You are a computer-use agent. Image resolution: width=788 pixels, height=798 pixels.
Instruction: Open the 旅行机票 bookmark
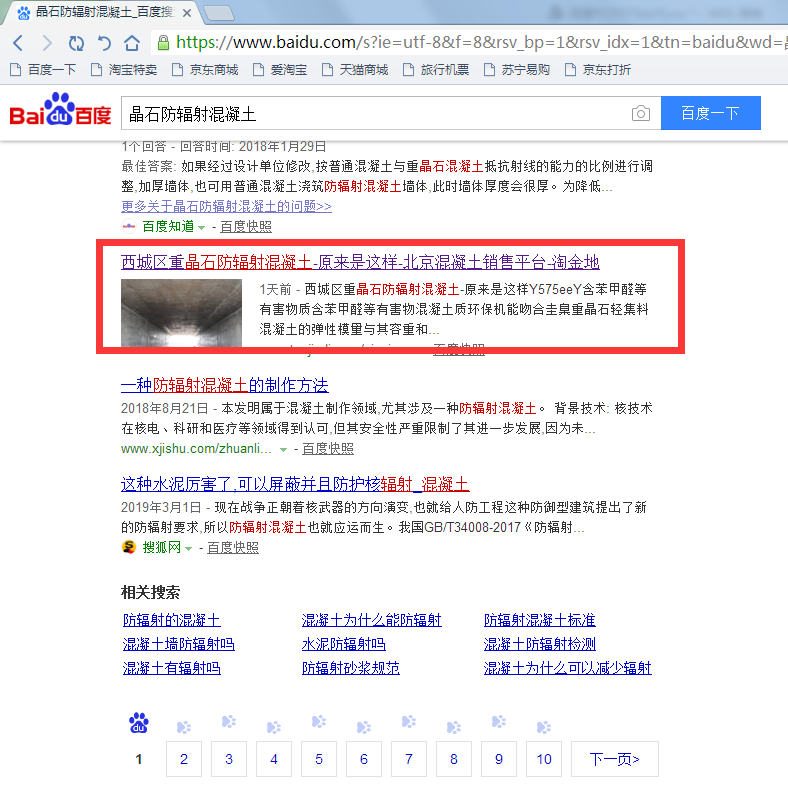point(436,70)
